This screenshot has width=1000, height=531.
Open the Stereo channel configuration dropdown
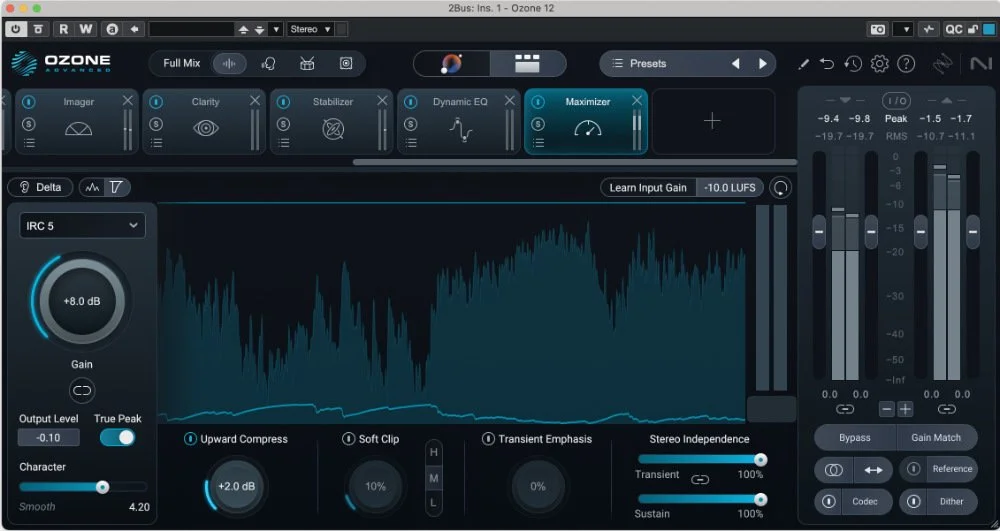coord(310,29)
